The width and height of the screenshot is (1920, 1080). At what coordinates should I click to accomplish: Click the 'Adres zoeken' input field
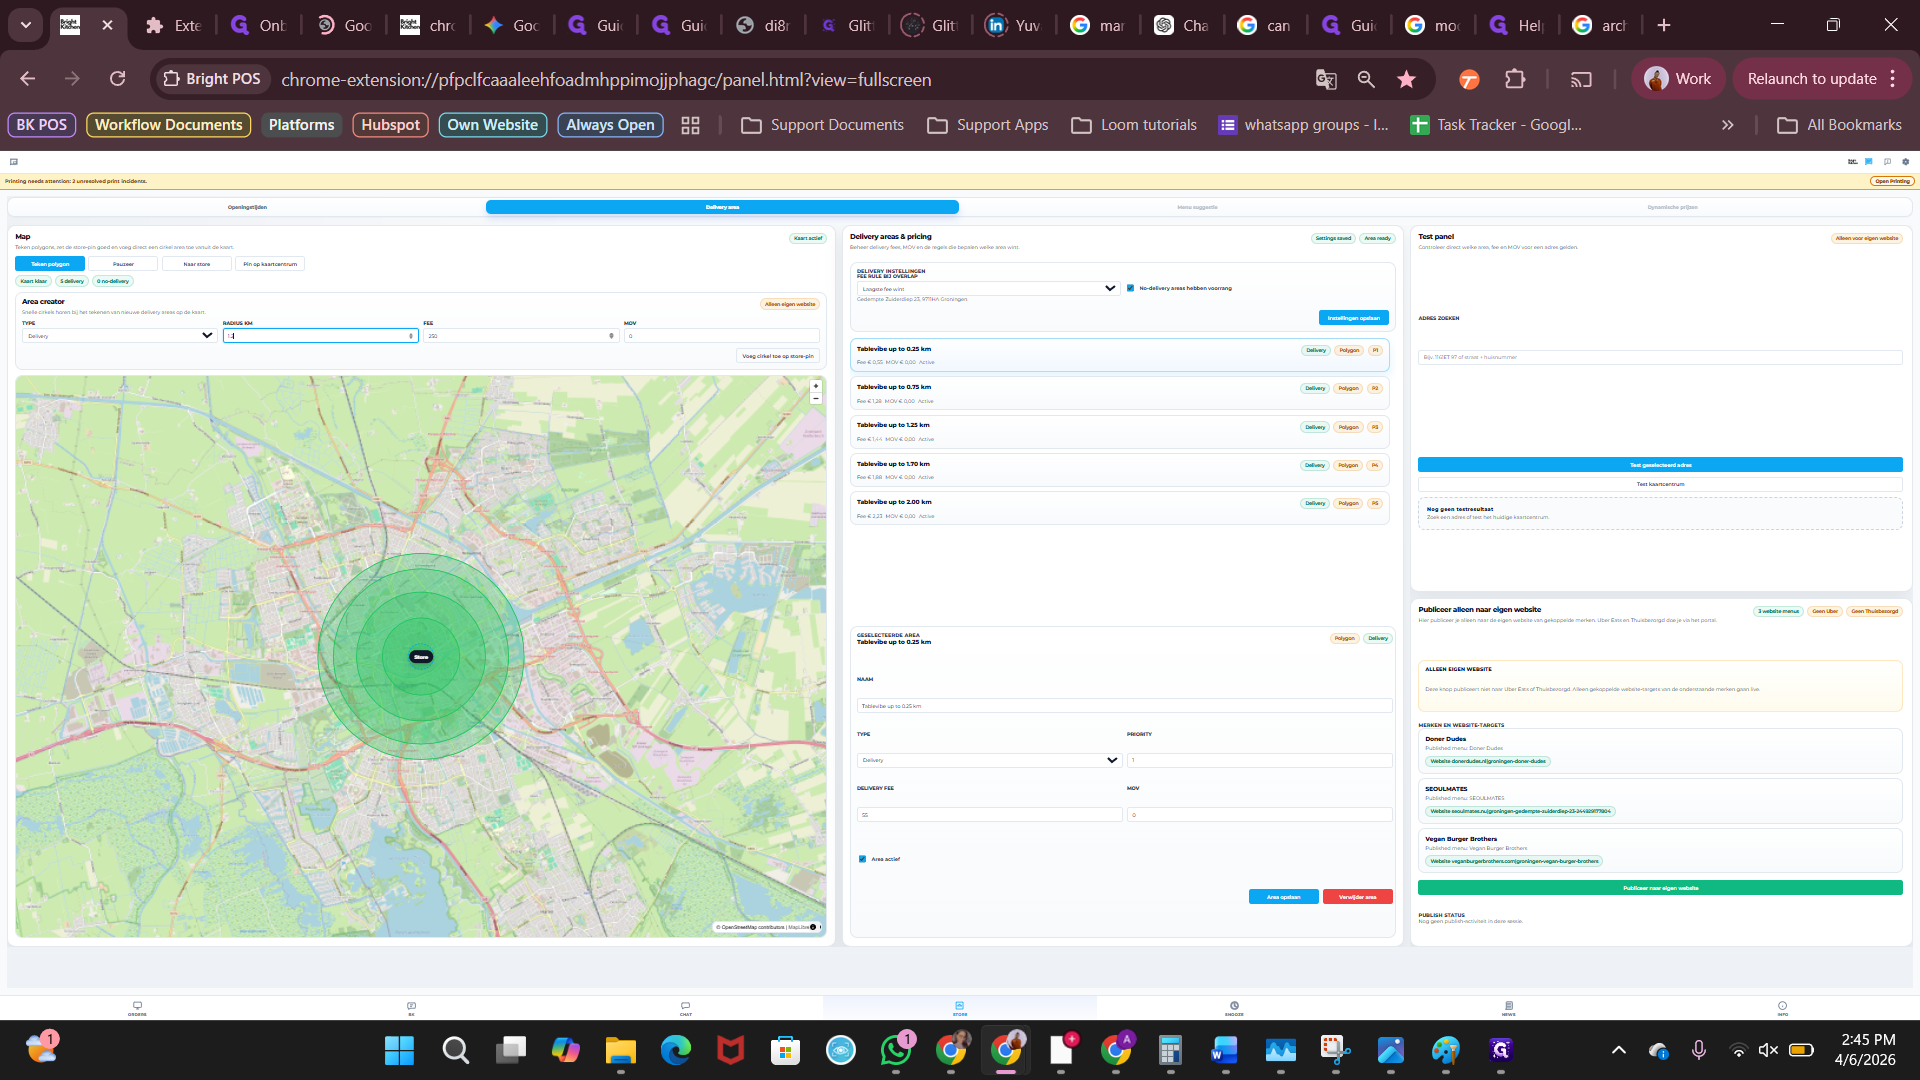pyautogui.click(x=1660, y=357)
